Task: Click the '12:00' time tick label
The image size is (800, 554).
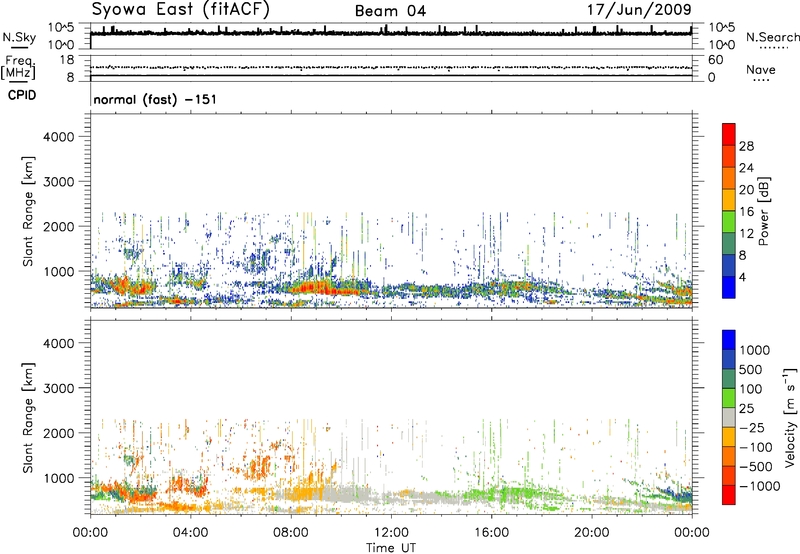Action: pyautogui.click(x=391, y=533)
